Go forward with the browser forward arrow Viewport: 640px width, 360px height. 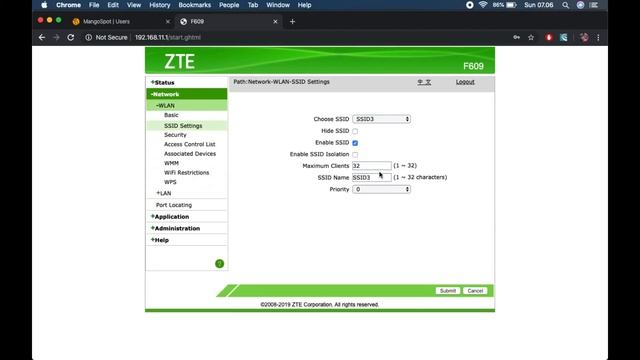pos(56,37)
